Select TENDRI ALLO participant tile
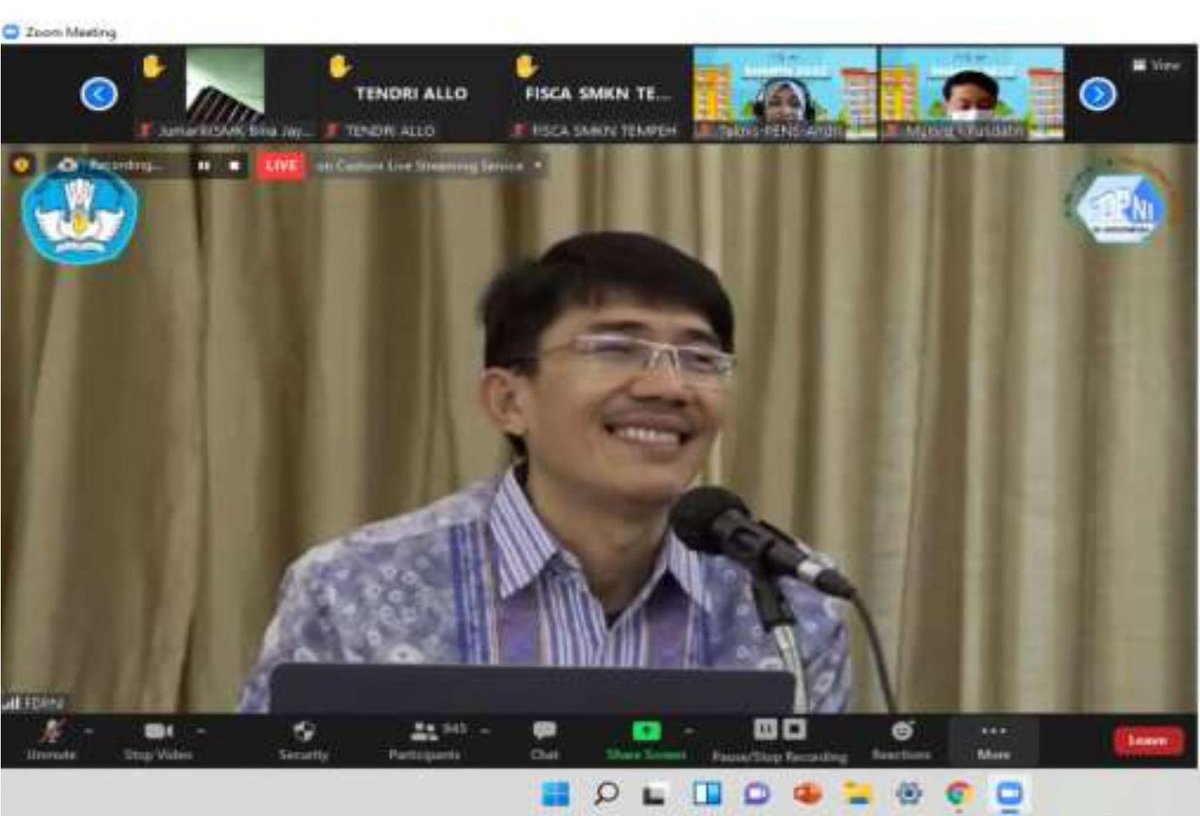 pyautogui.click(x=411, y=93)
